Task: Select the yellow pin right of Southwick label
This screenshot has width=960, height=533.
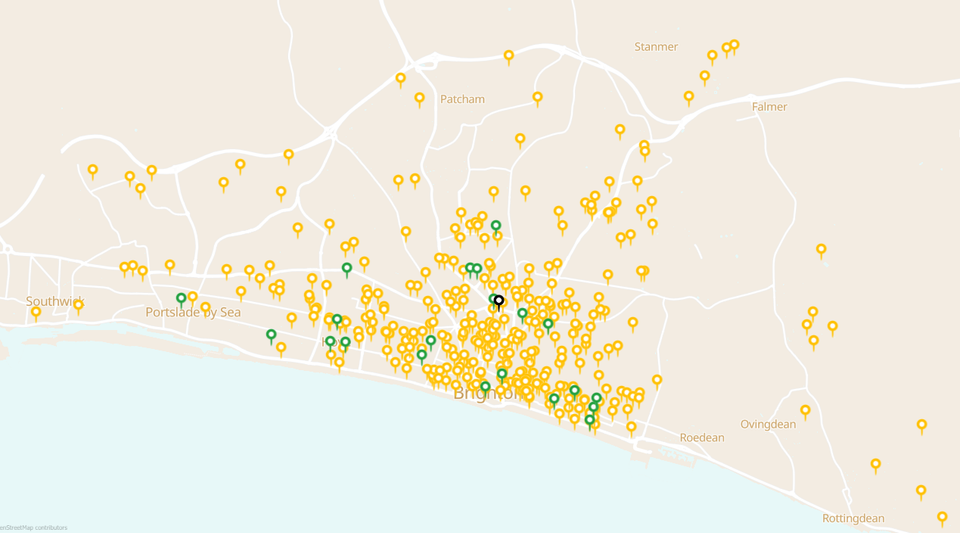Action: pos(78,307)
